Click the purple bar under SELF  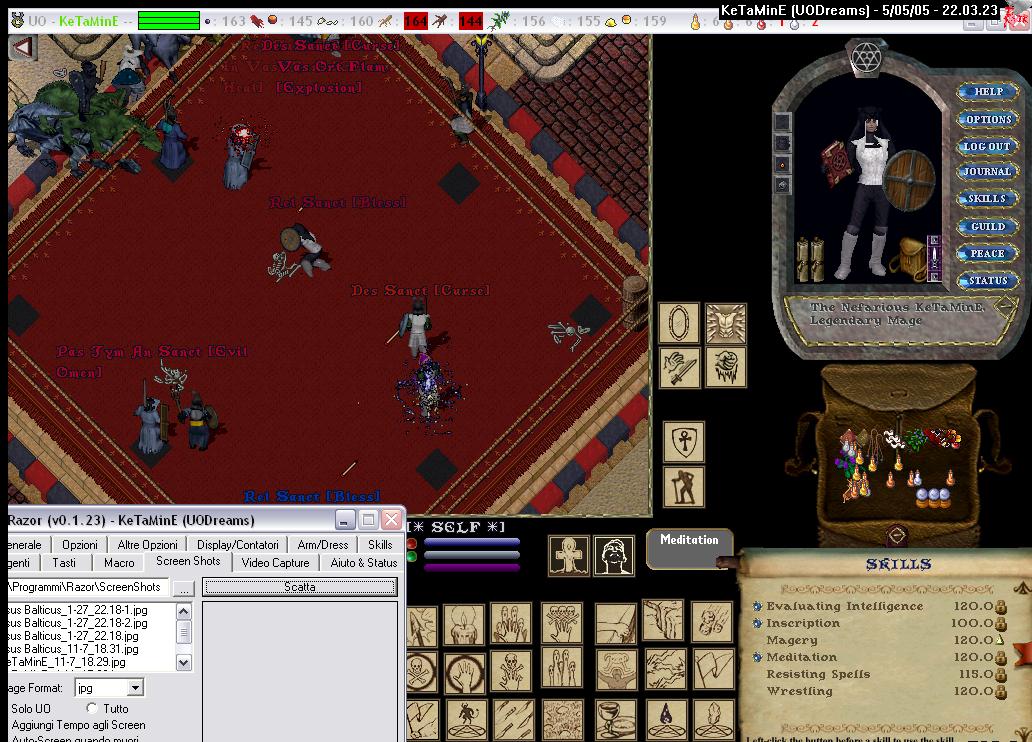[472, 567]
